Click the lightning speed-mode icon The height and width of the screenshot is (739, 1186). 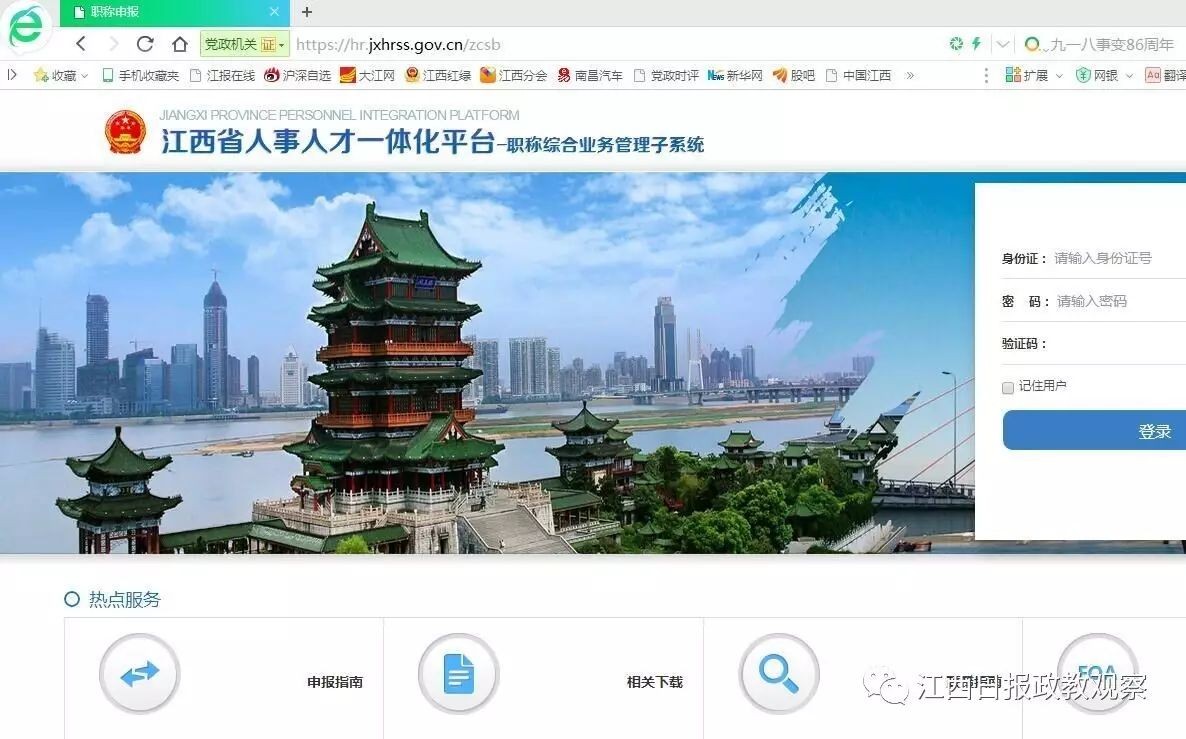pyautogui.click(x=976, y=44)
